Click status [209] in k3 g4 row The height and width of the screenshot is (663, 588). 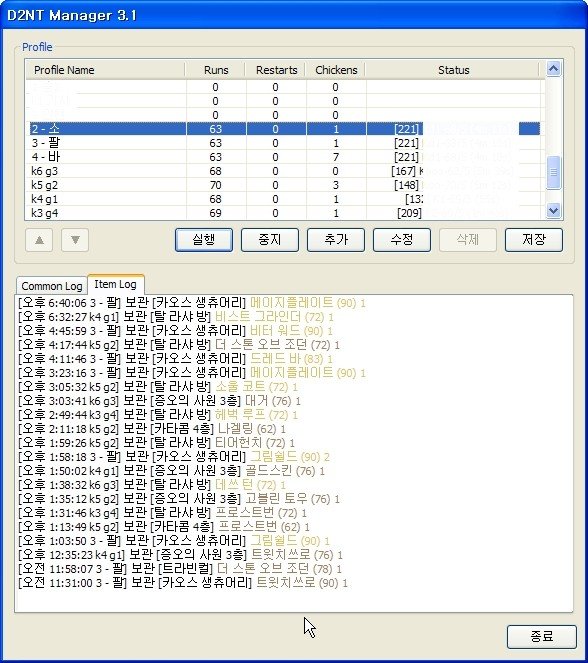(x=409, y=213)
